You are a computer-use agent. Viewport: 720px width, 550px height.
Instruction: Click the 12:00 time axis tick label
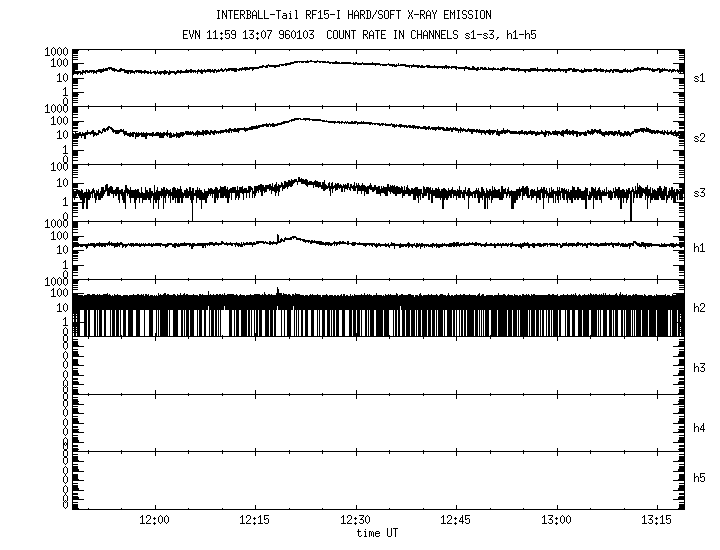(154, 521)
